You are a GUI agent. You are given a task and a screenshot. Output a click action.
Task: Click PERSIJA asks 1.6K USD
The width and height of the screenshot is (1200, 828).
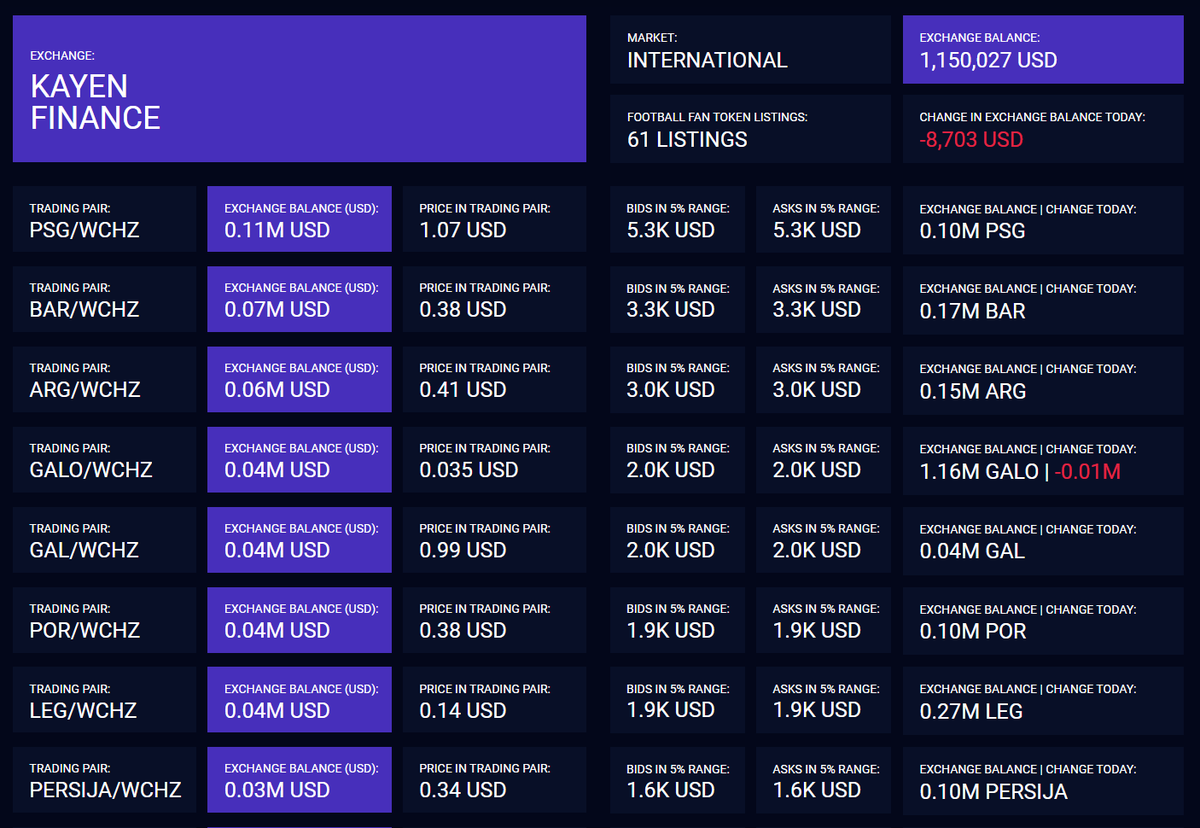824,780
